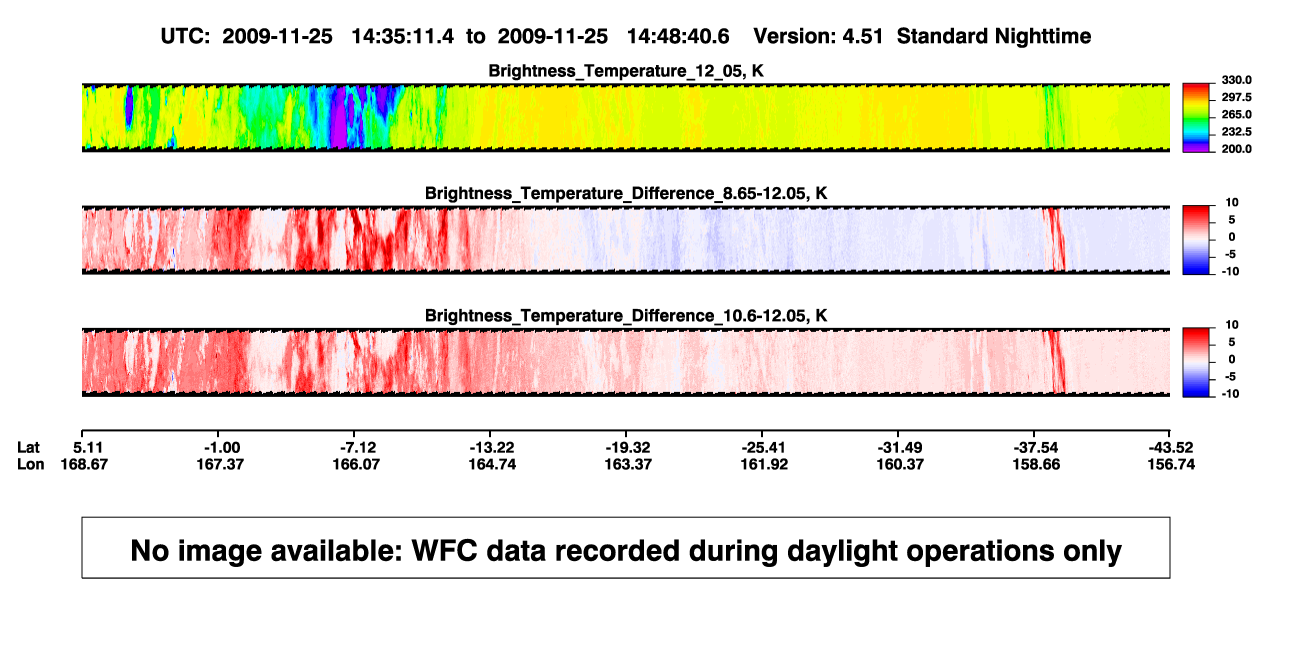This screenshot has width=1300, height=667.
Task: Click the red-blue color bar for 8.65-12.05
Action: tap(1196, 239)
